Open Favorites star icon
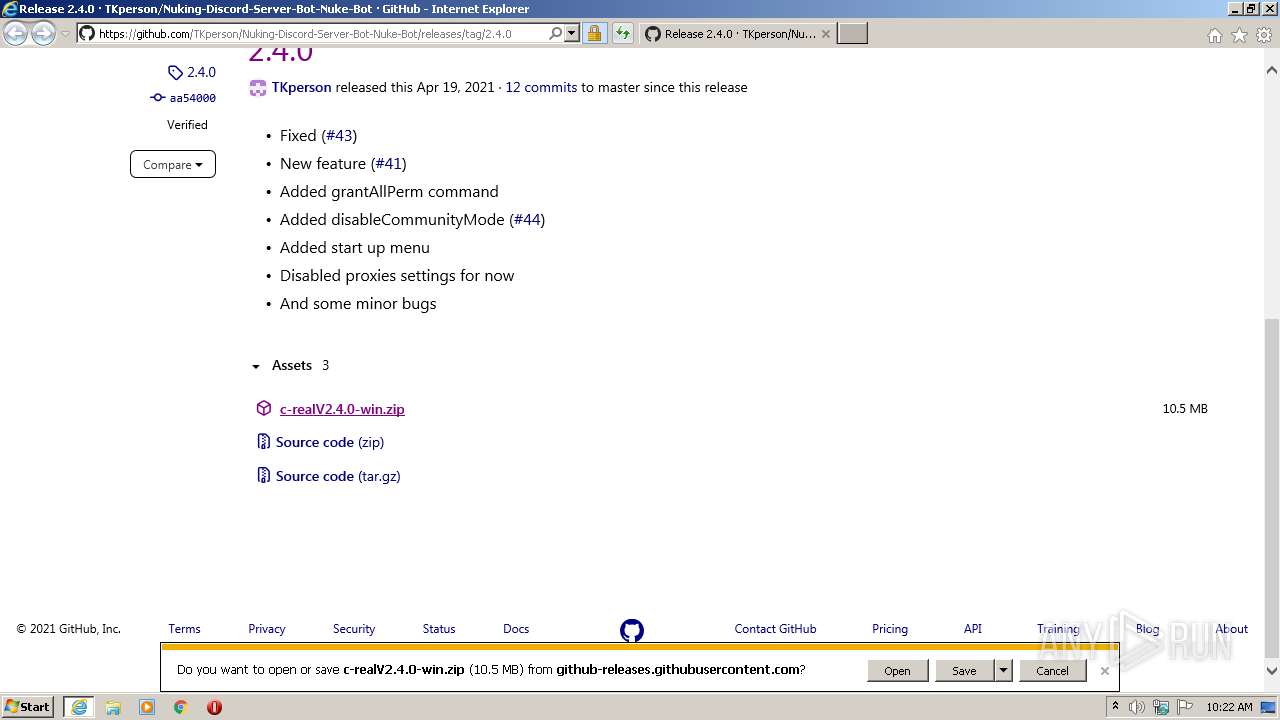This screenshot has height=720, width=1280. [x=1239, y=35]
